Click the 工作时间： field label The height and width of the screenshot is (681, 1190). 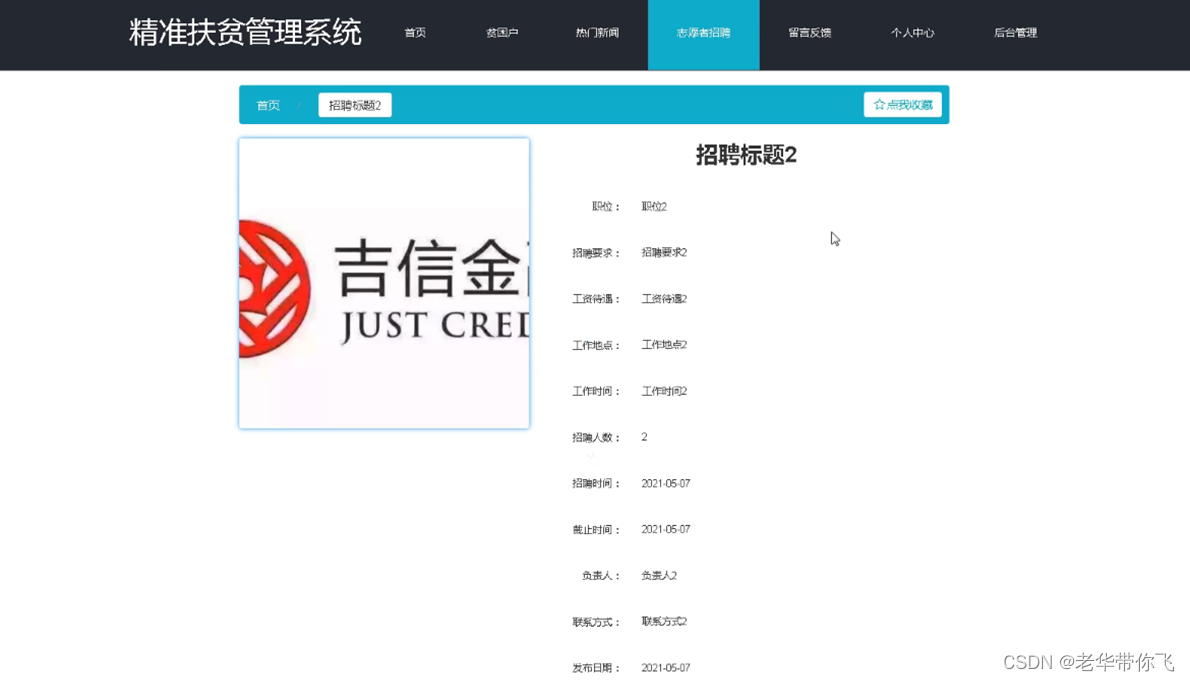tap(596, 391)
